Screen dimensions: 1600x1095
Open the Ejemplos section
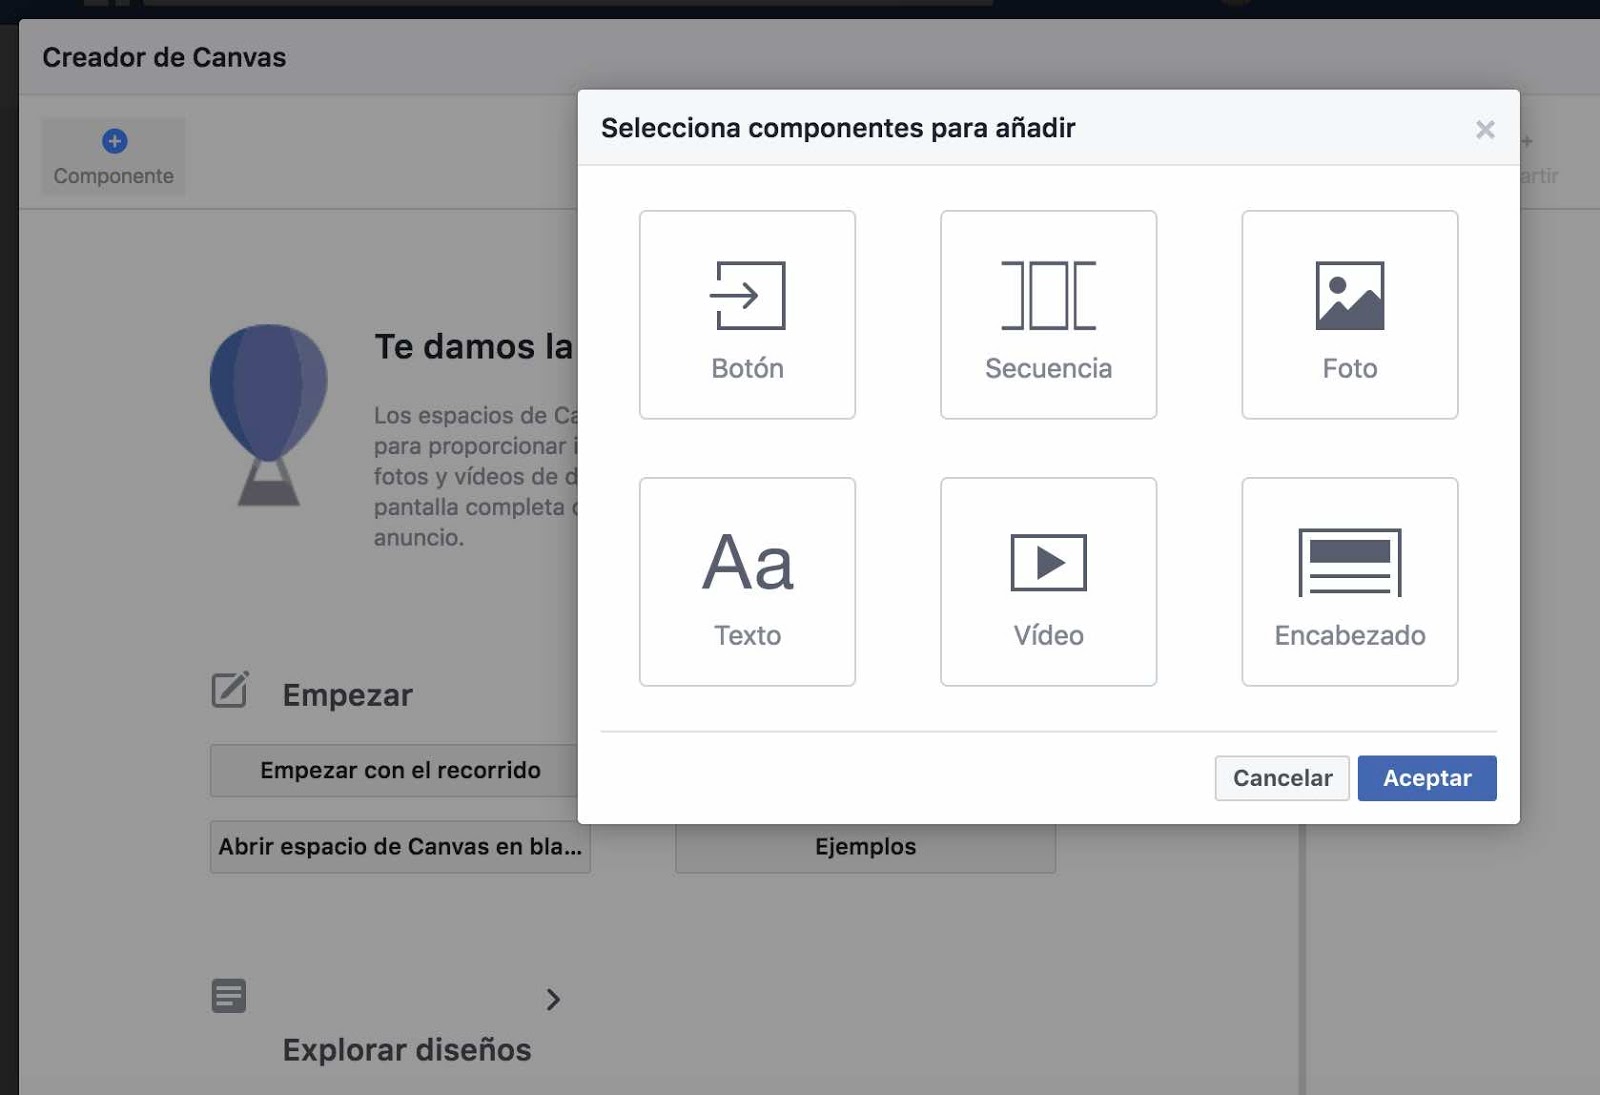tap(865, 846)
